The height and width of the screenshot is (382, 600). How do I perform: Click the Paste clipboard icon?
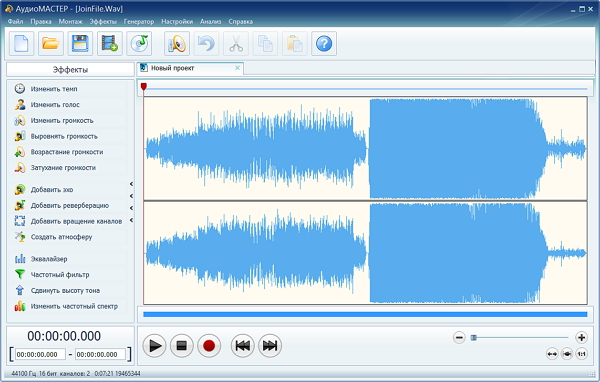[x=295, y=43]
